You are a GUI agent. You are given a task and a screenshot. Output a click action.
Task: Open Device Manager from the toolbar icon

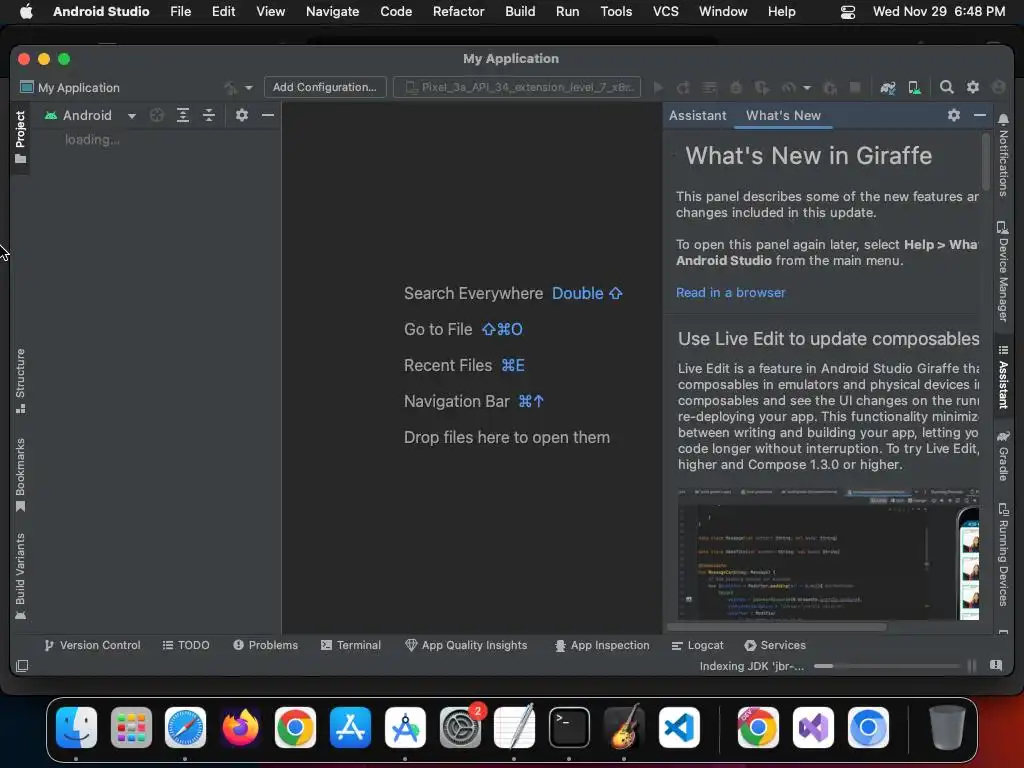pyautogui.click(x=914, y=88)
